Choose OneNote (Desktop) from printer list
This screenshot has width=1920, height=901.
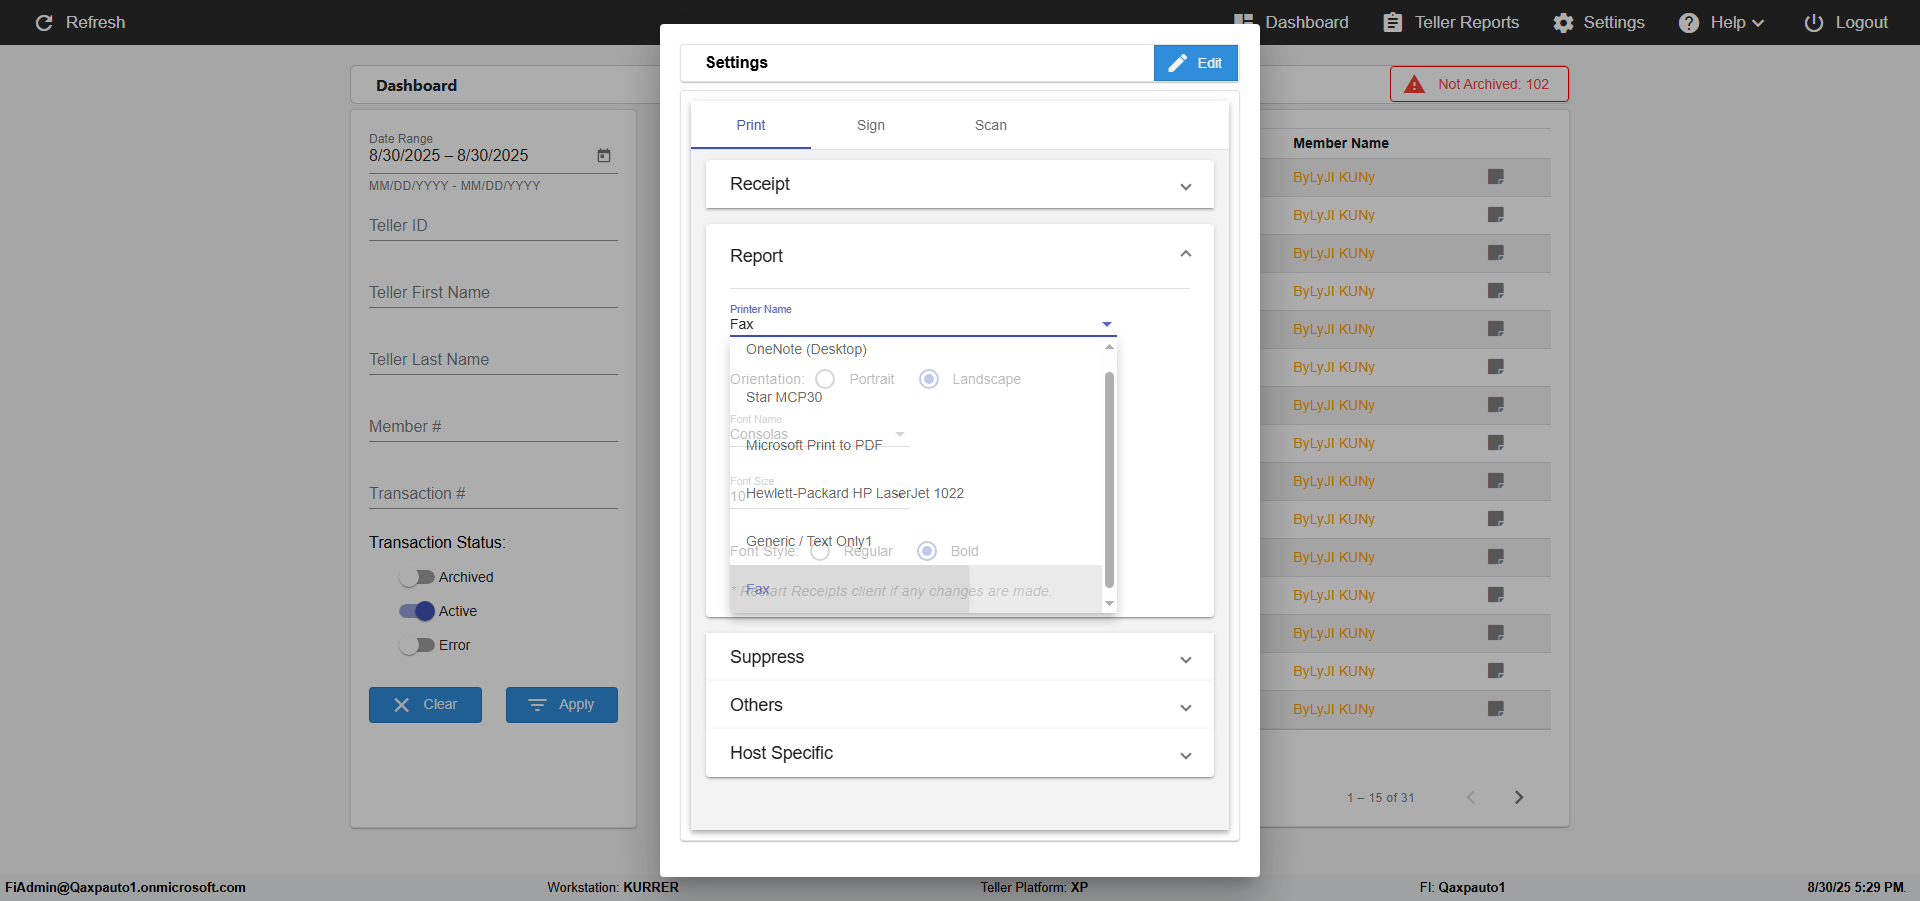(x=916, y=349)
